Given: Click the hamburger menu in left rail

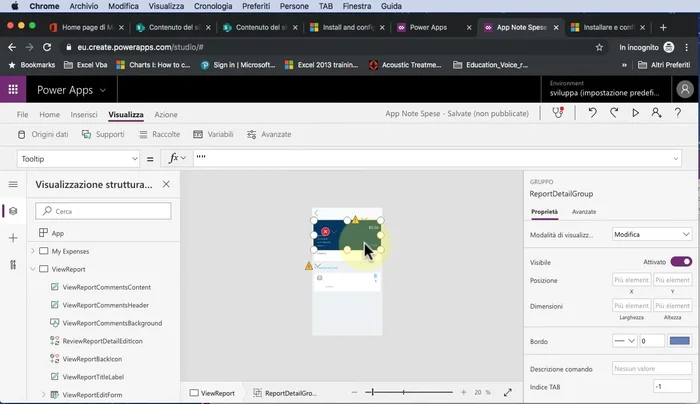Looking at the screenshot, I should point(13,184).
